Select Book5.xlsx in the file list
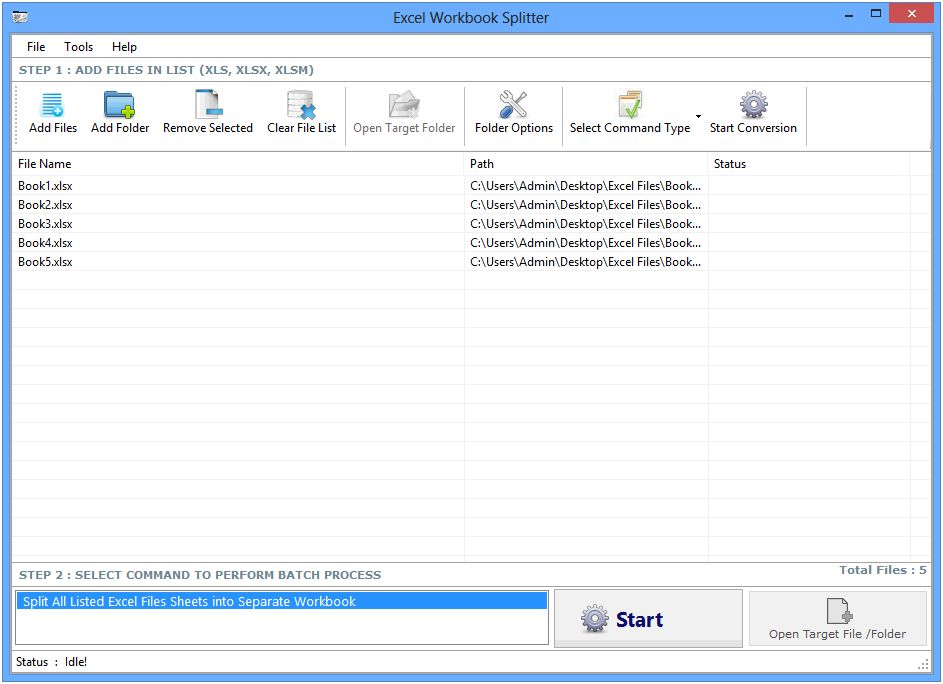 click(45, 262)
